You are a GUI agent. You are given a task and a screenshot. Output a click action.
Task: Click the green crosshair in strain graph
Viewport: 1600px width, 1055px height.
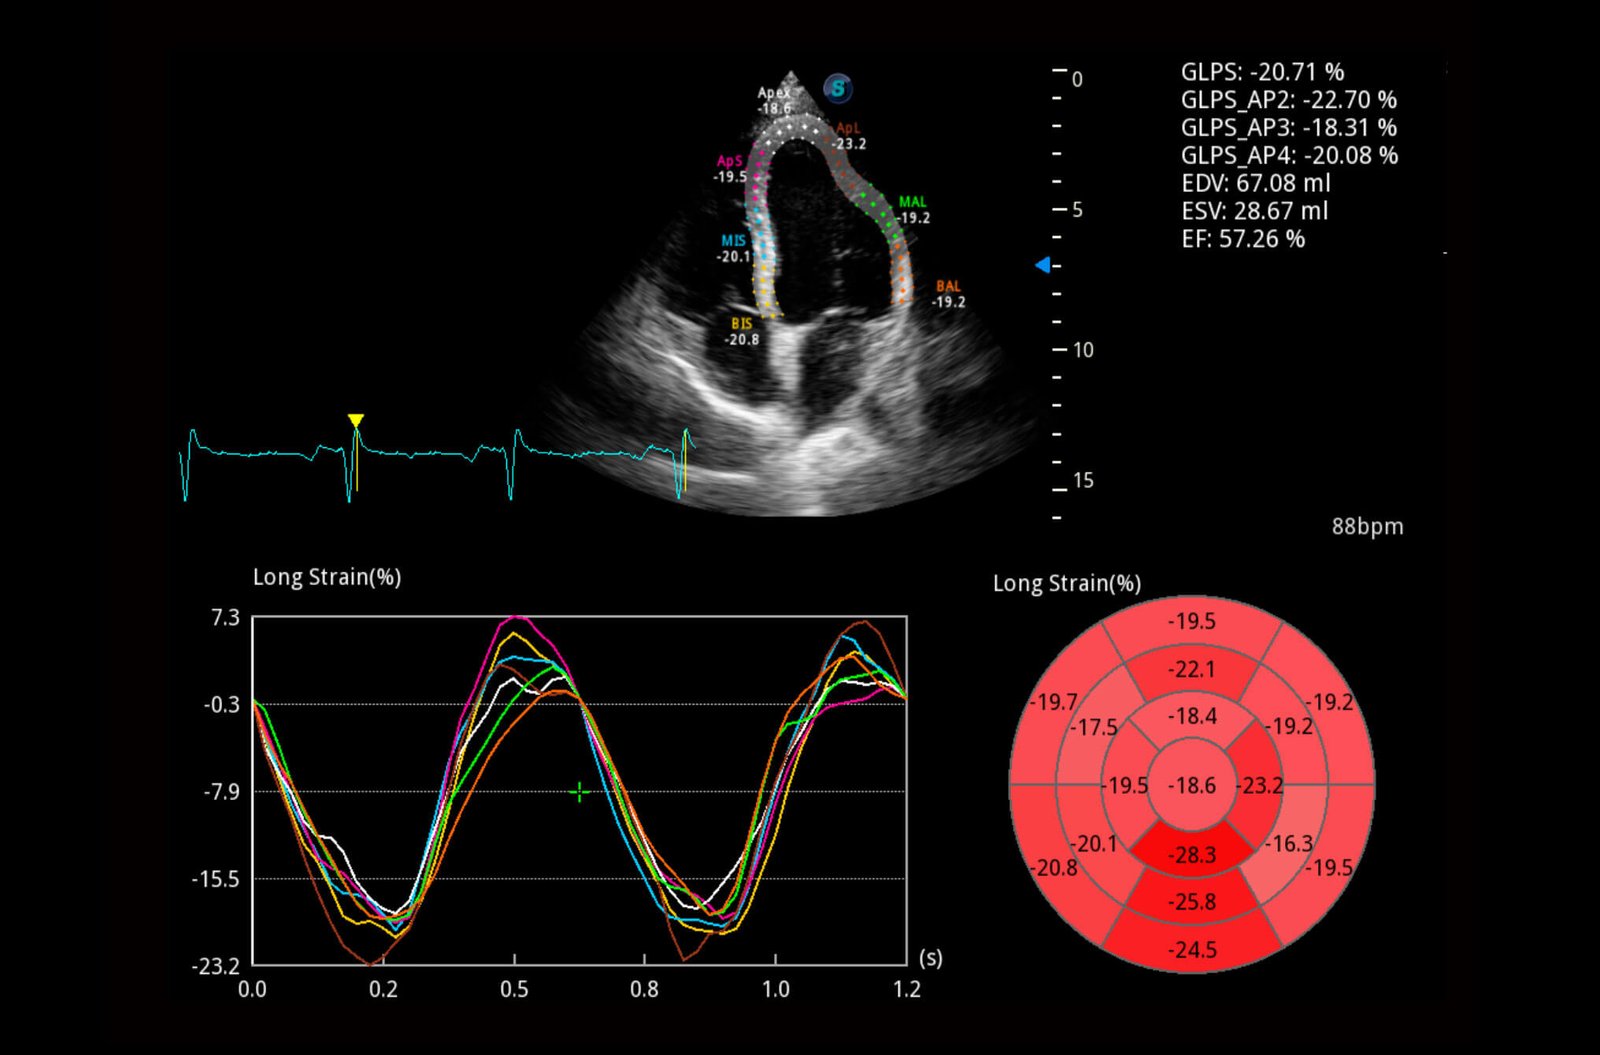tap(579, 793)
